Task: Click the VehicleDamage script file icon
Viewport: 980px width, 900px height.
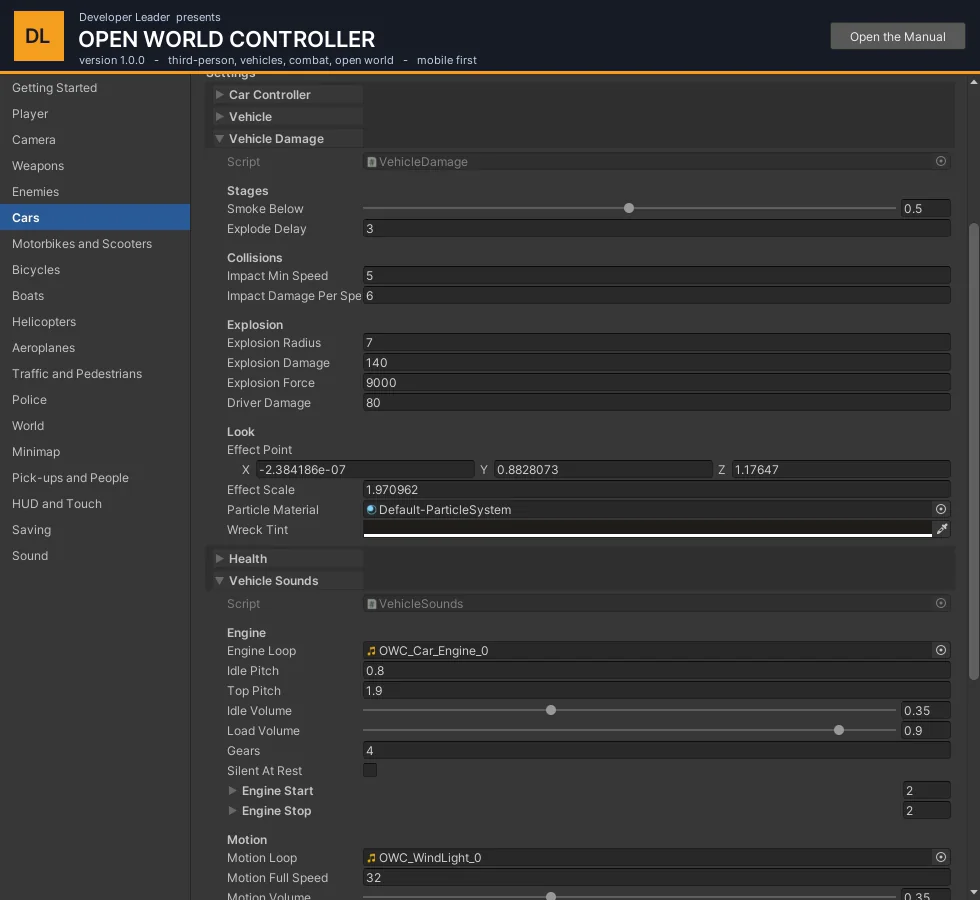Action: 371,162
